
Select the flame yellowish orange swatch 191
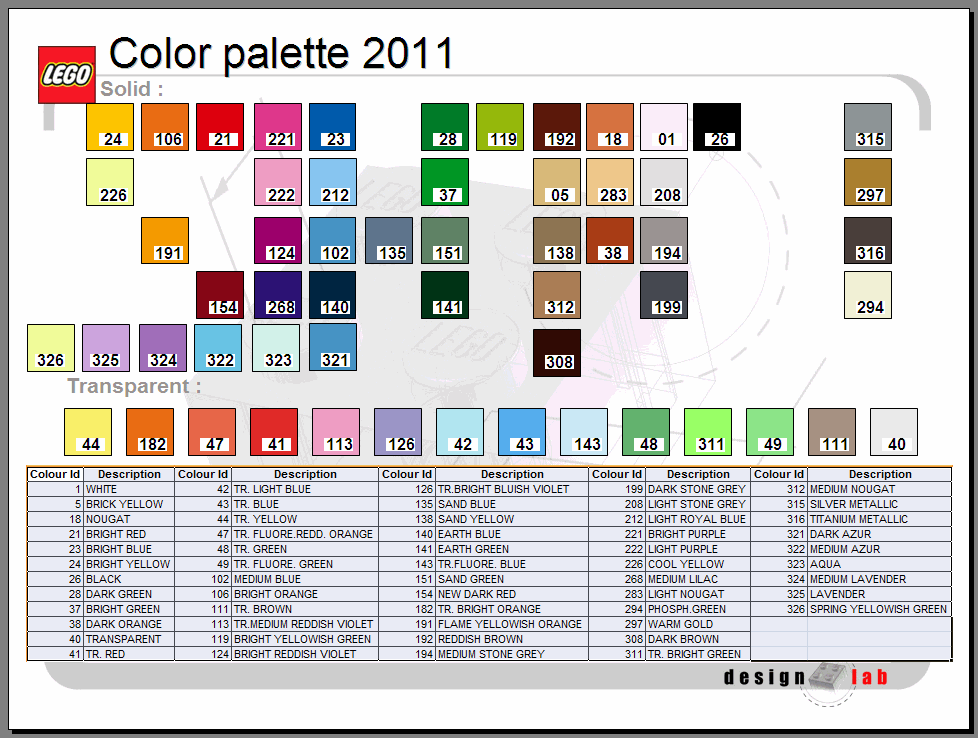coord(165,240)
